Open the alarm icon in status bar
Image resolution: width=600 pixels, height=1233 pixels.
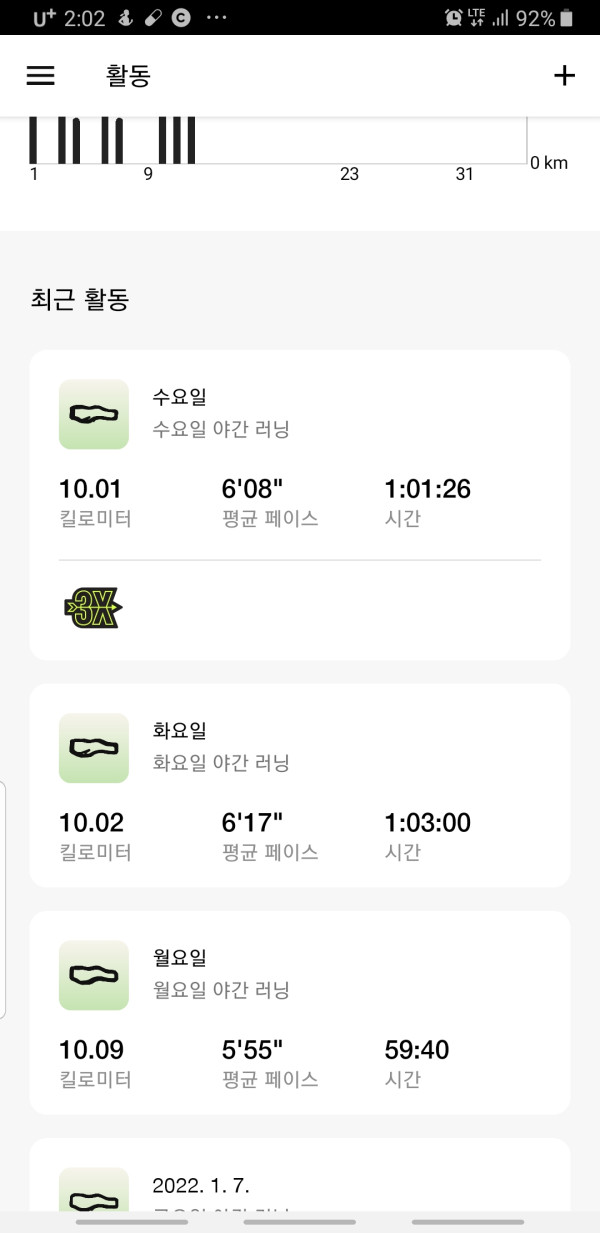[453, 18]
